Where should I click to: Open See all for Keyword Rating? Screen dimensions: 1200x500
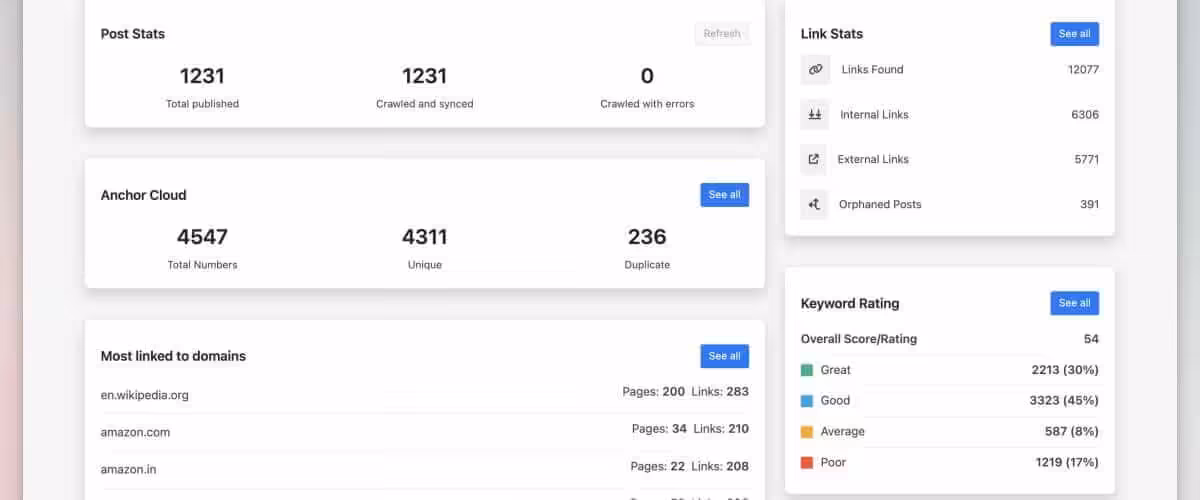1074,303
